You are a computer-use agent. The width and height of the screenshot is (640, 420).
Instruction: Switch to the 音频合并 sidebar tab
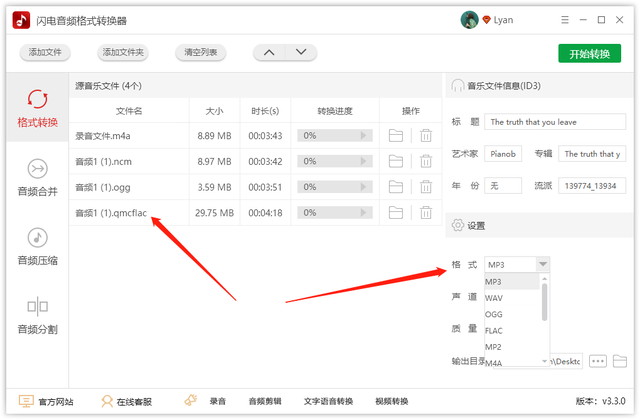coord(38,177)
